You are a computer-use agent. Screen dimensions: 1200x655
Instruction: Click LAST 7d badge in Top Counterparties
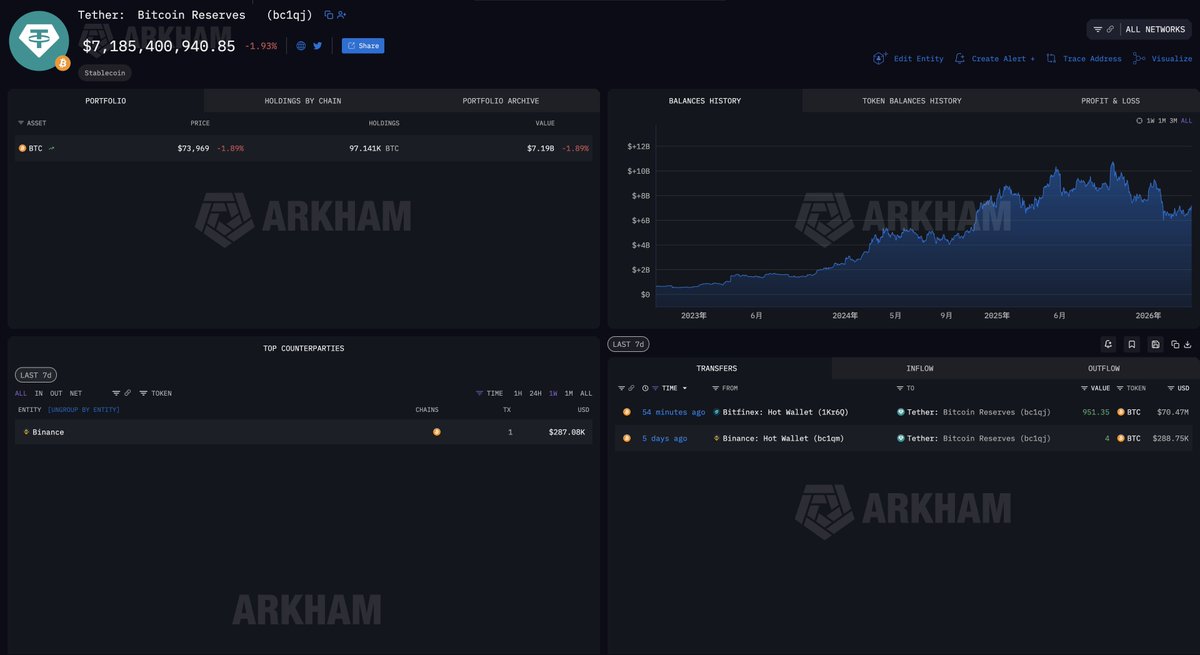point(35,375)
